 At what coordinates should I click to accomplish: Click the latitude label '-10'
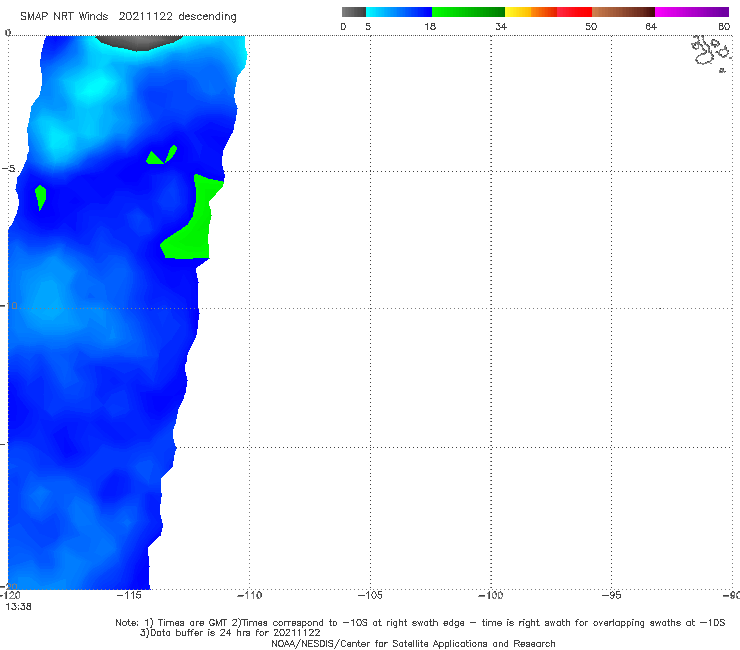click(x=8, y=306)
